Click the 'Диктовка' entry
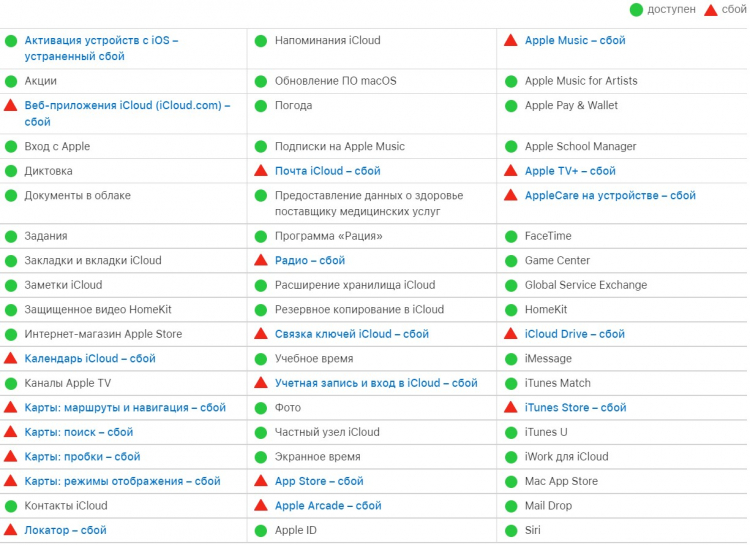Image resolution: width=750 pixels, height=545 pixels. pos(48,171)
